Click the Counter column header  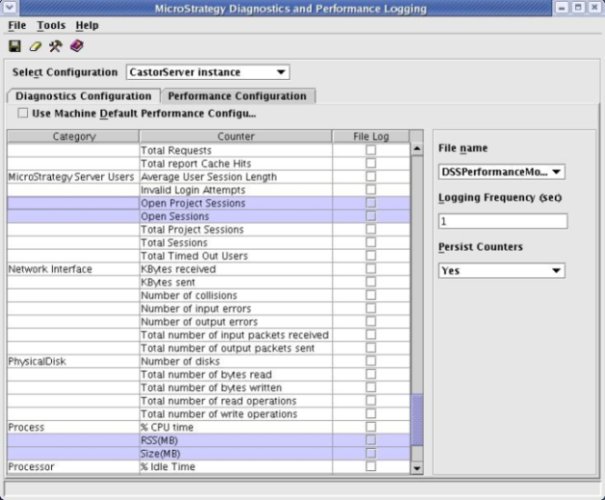click(x=236, y=136)
